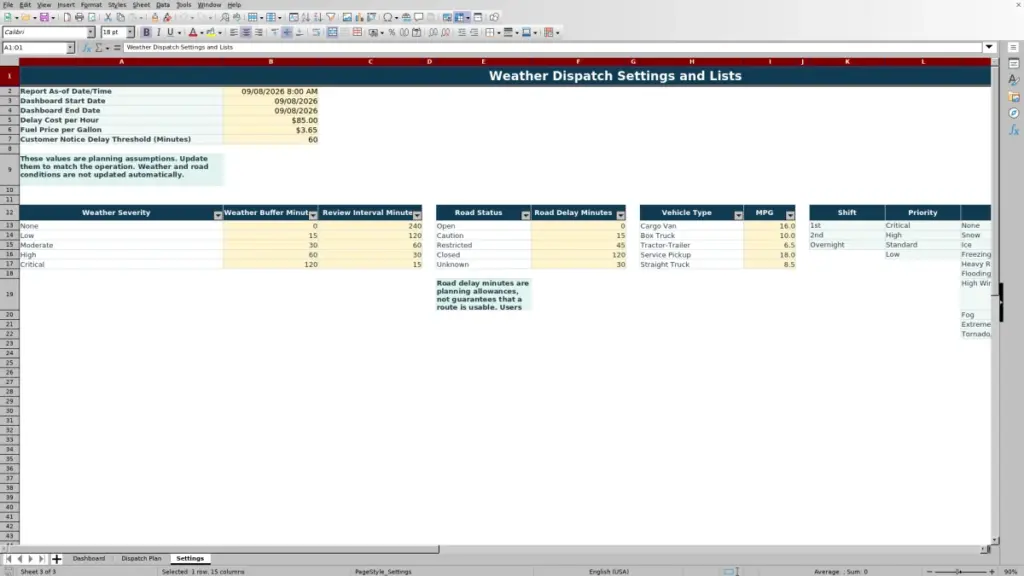
Task: Open sidebar Gallery icon
Action: (1014, 97)
